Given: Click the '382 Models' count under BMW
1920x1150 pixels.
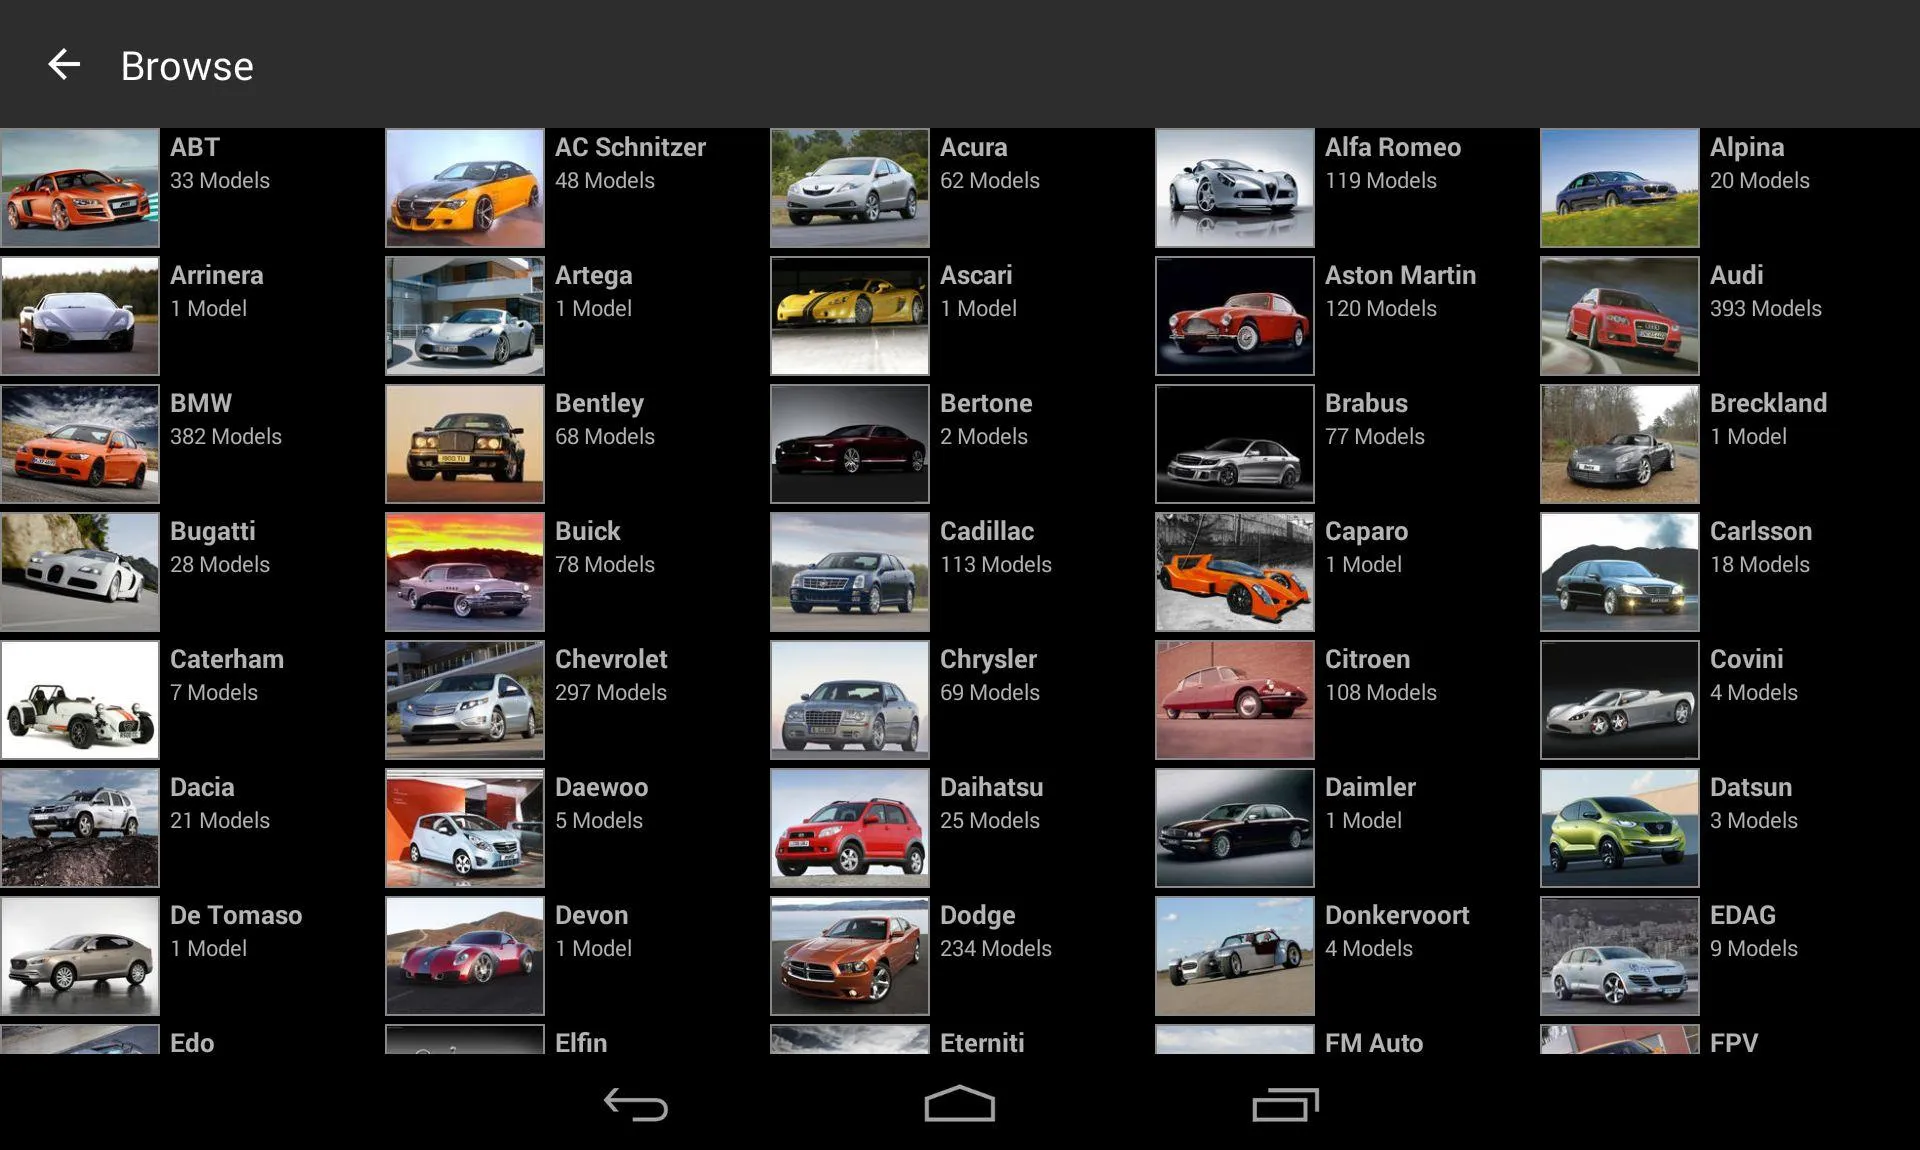Looking at the screenshot, I should click(x=225, y=436).
